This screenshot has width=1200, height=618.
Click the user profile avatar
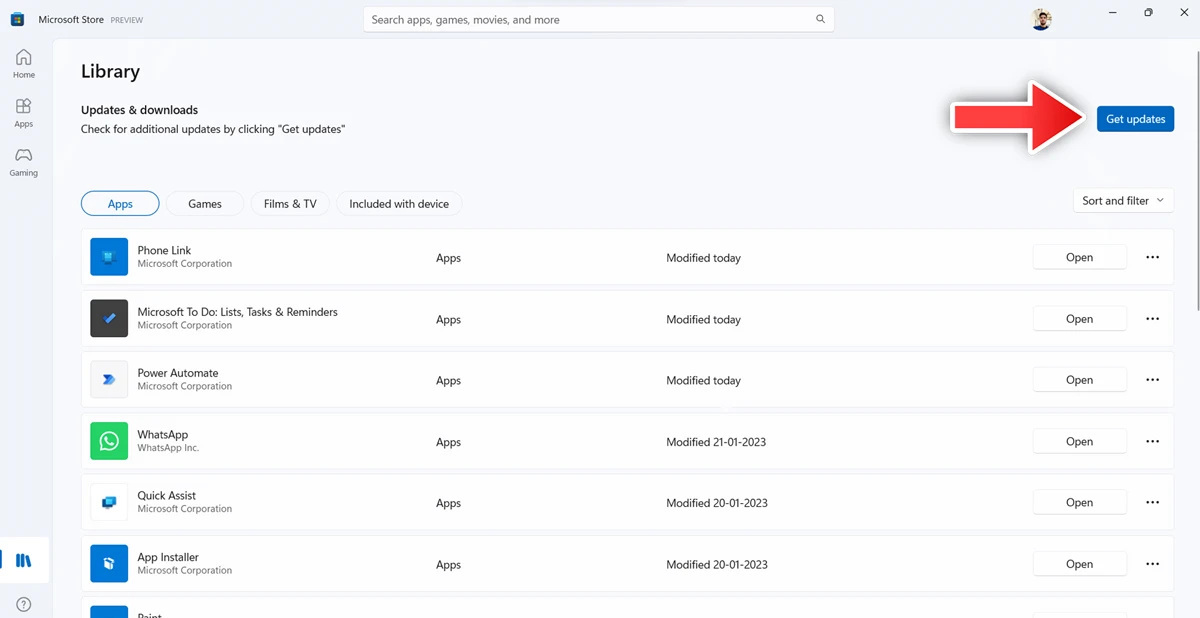point(1041,19)
